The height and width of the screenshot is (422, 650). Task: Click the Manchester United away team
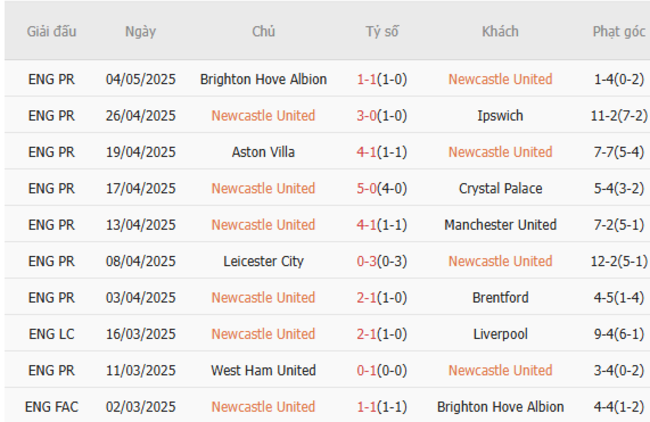pos(500,224)
